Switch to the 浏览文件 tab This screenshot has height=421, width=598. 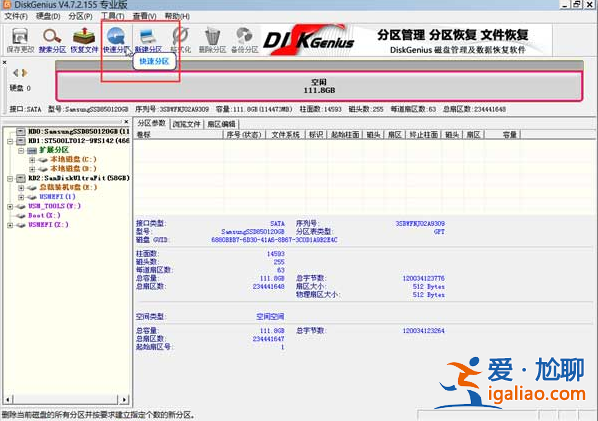(x=186, y=124)
